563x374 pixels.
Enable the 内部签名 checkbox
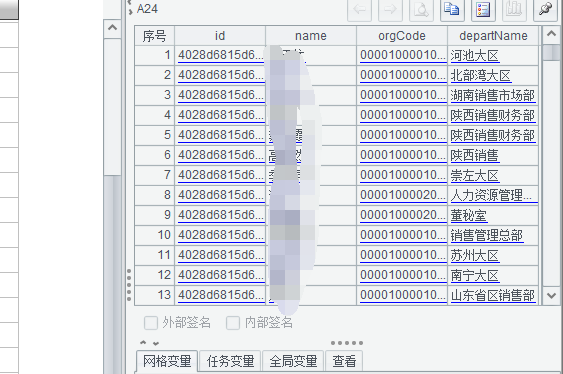[233, 323]
